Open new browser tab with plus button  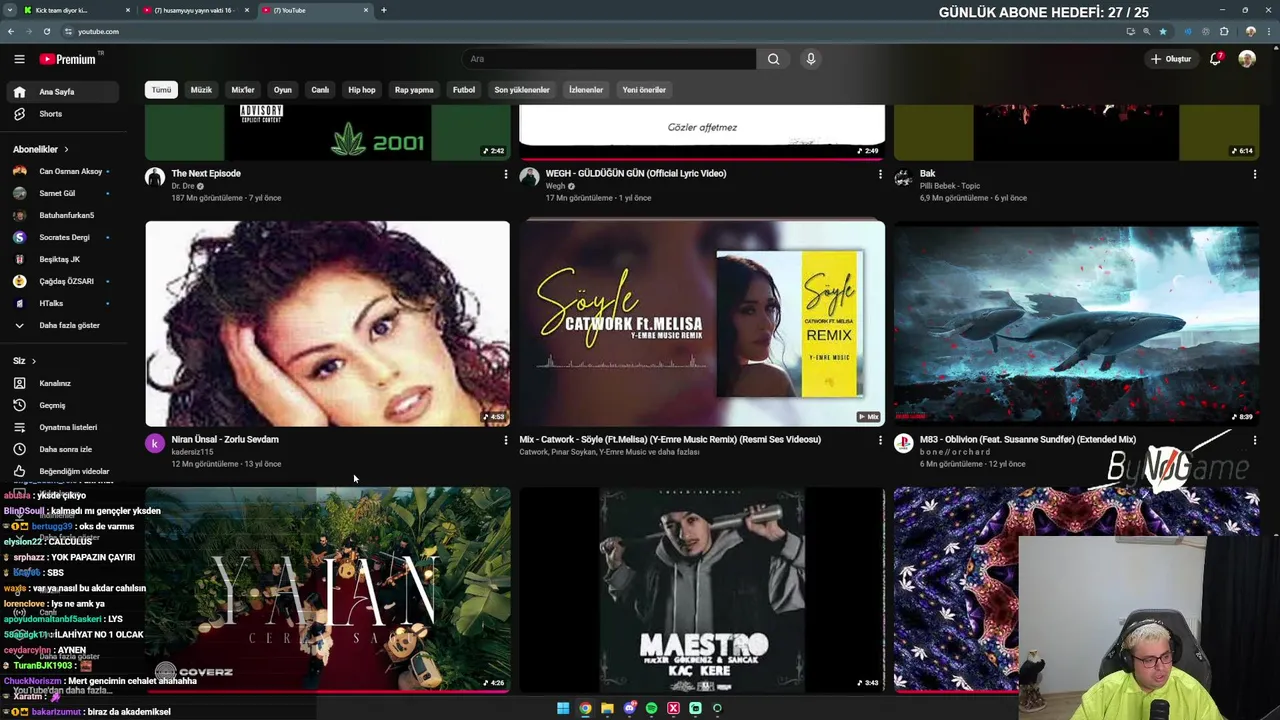point(384,10)
